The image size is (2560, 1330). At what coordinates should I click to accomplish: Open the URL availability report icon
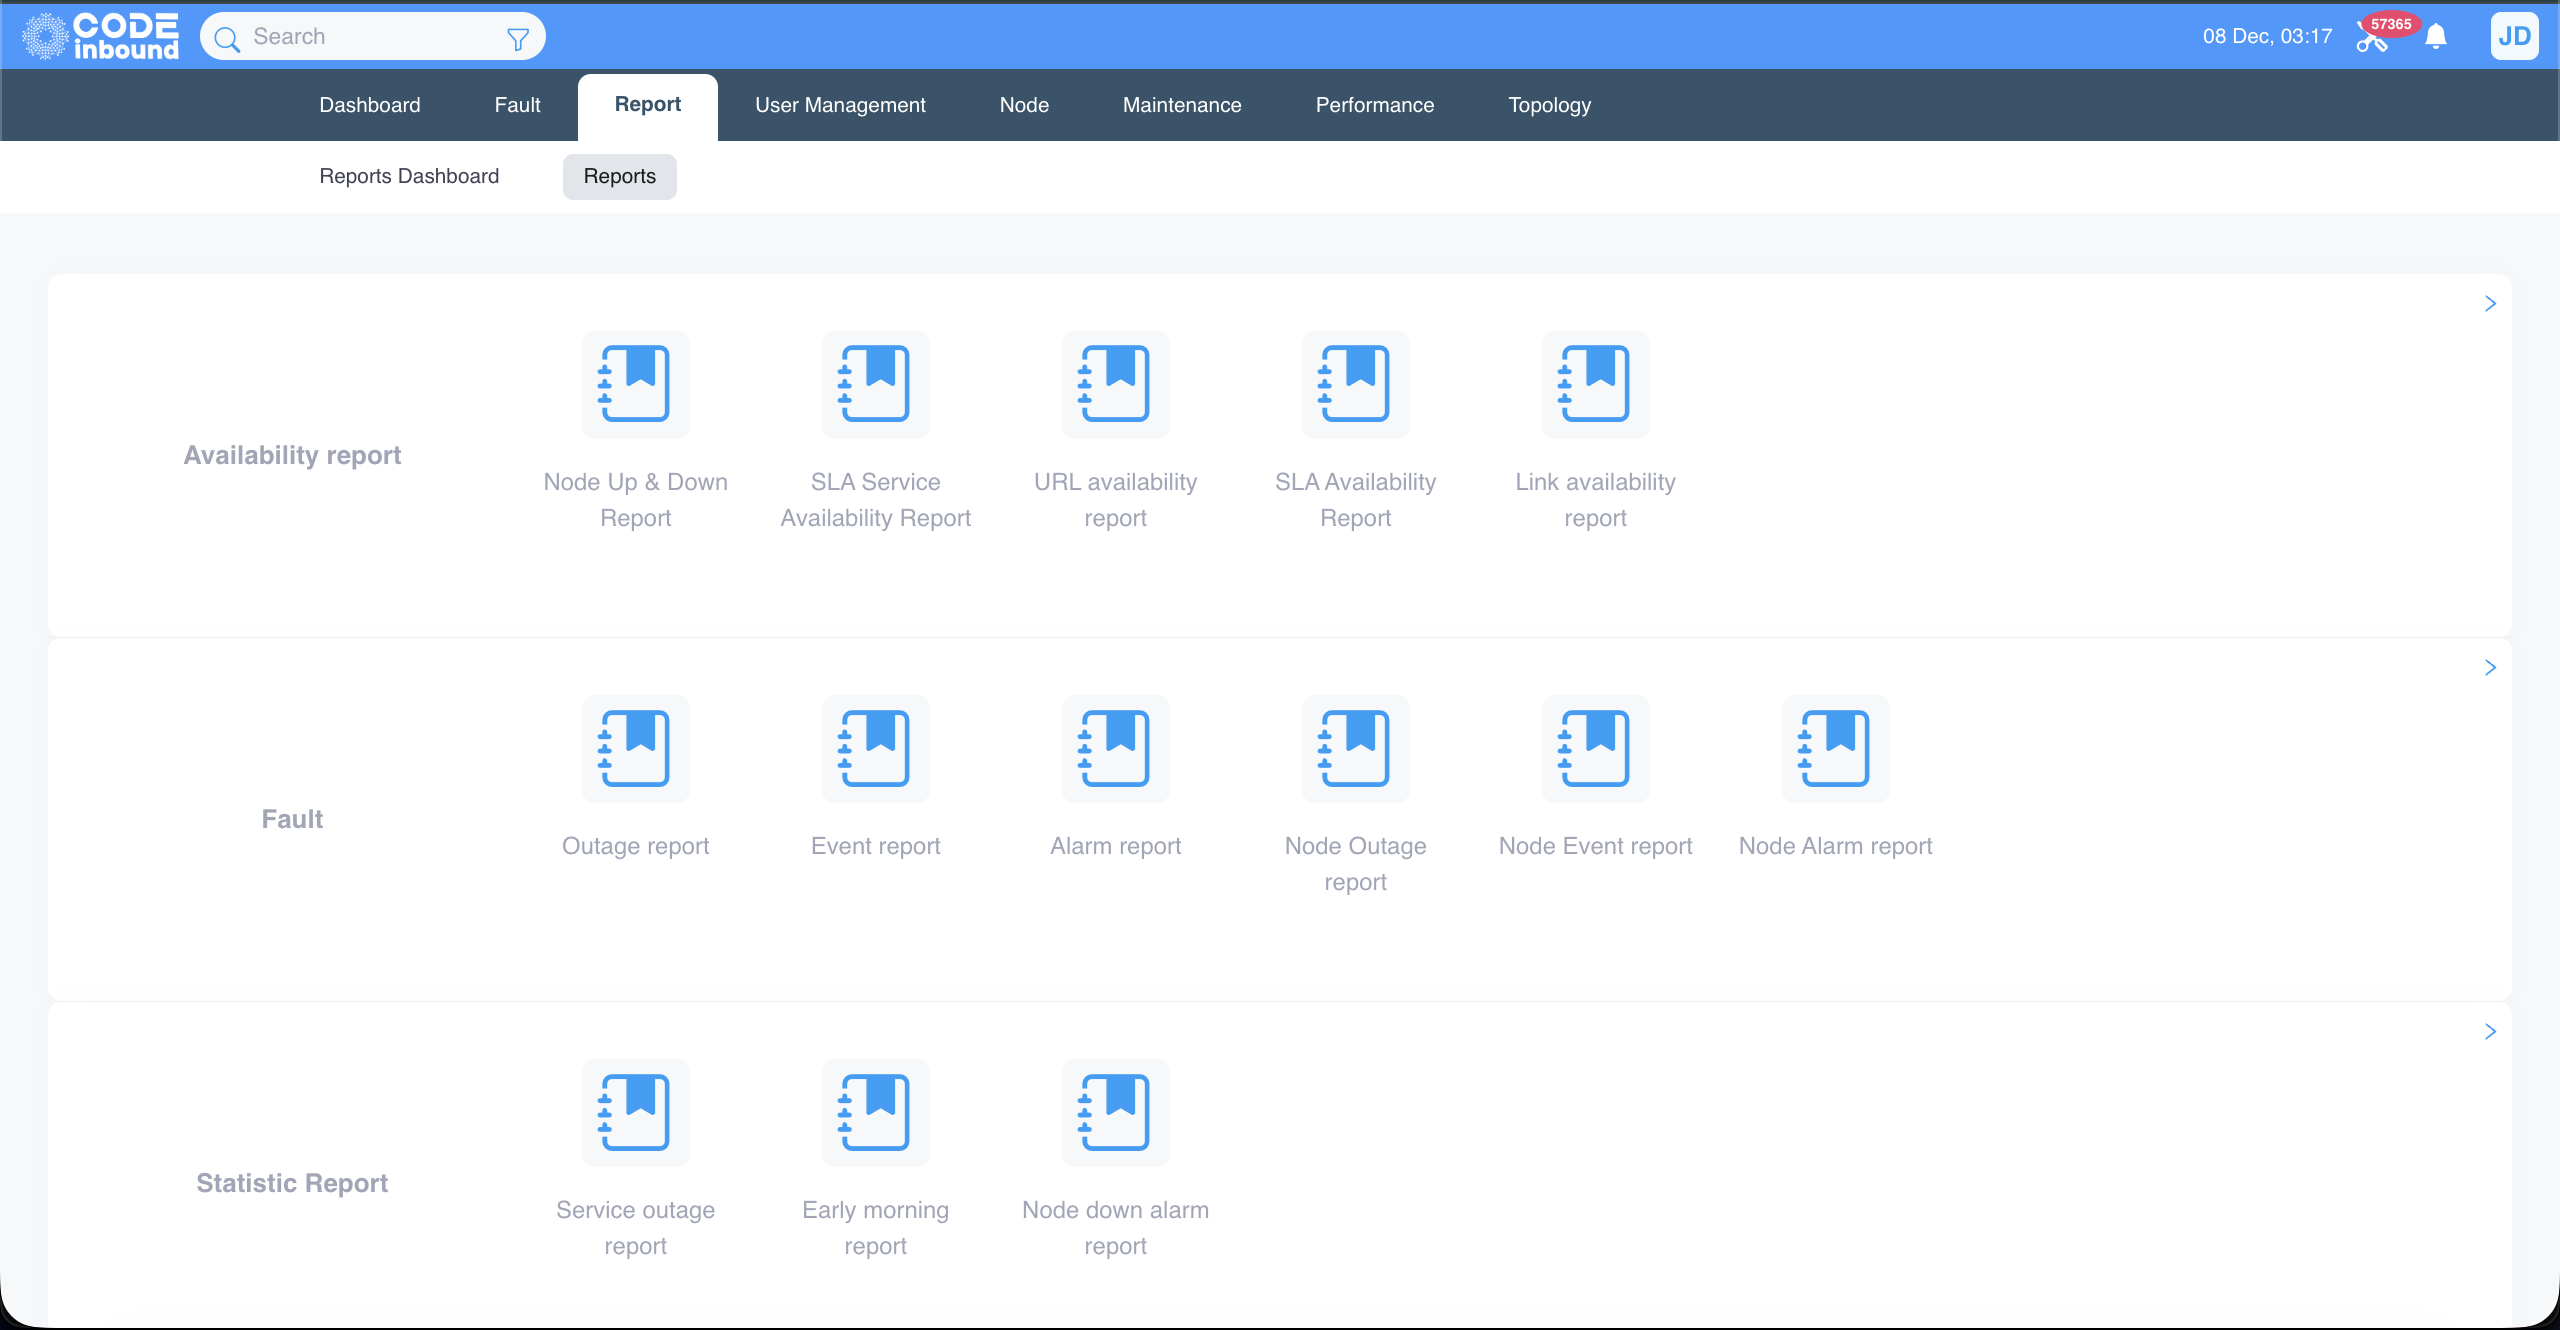1116,385
